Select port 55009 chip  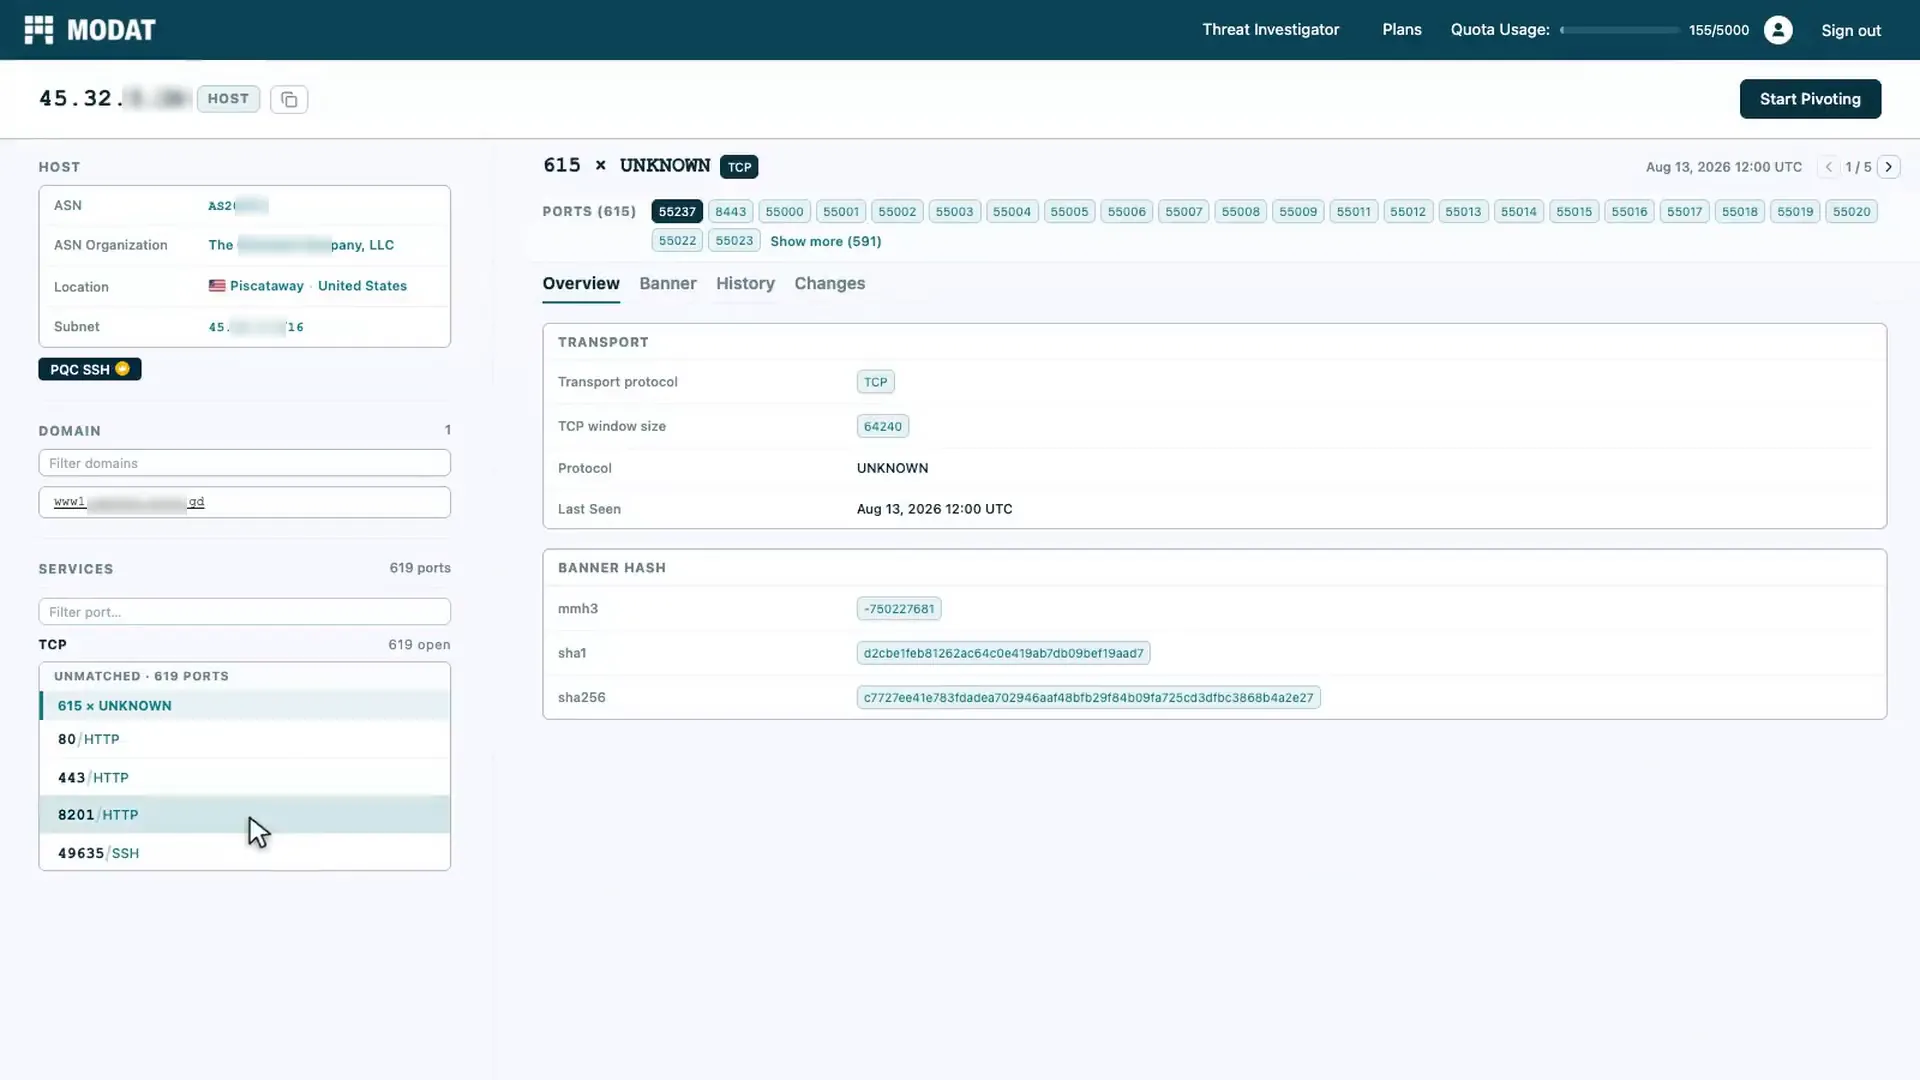1298,211
